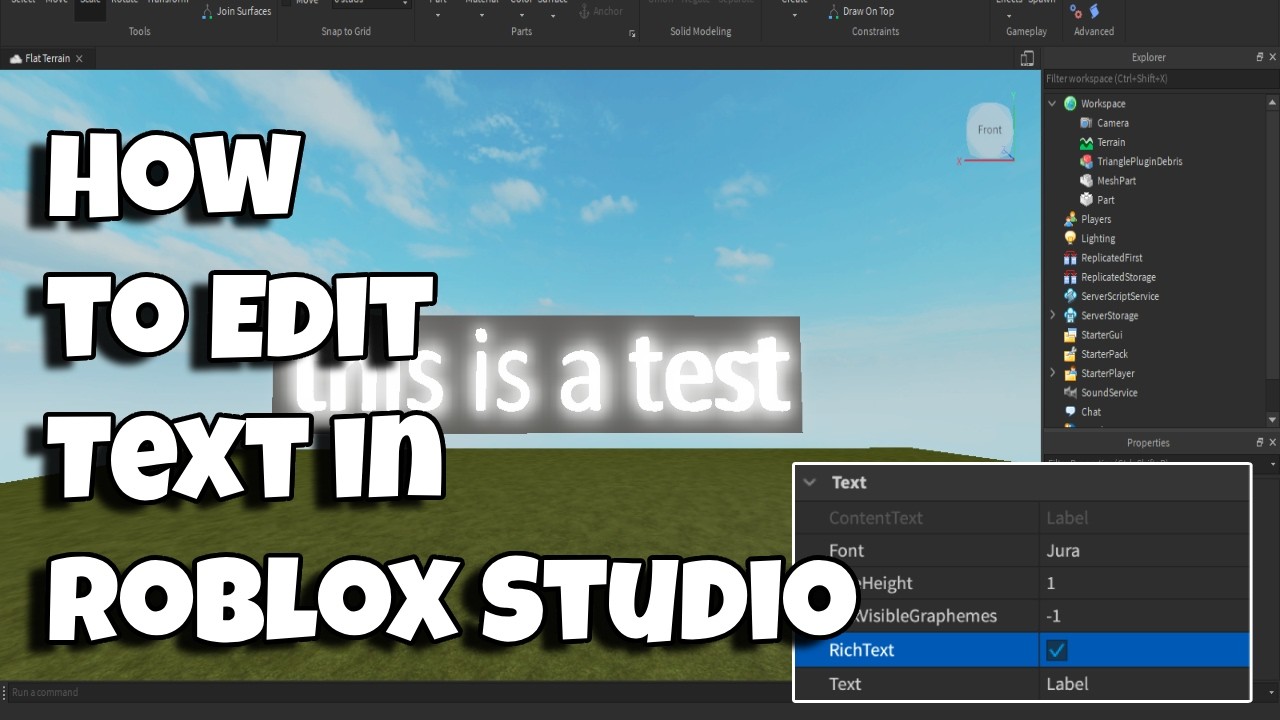Collapse the Text properties section
The width and height of the screenshot is (1280, 720).
[810, 482]
